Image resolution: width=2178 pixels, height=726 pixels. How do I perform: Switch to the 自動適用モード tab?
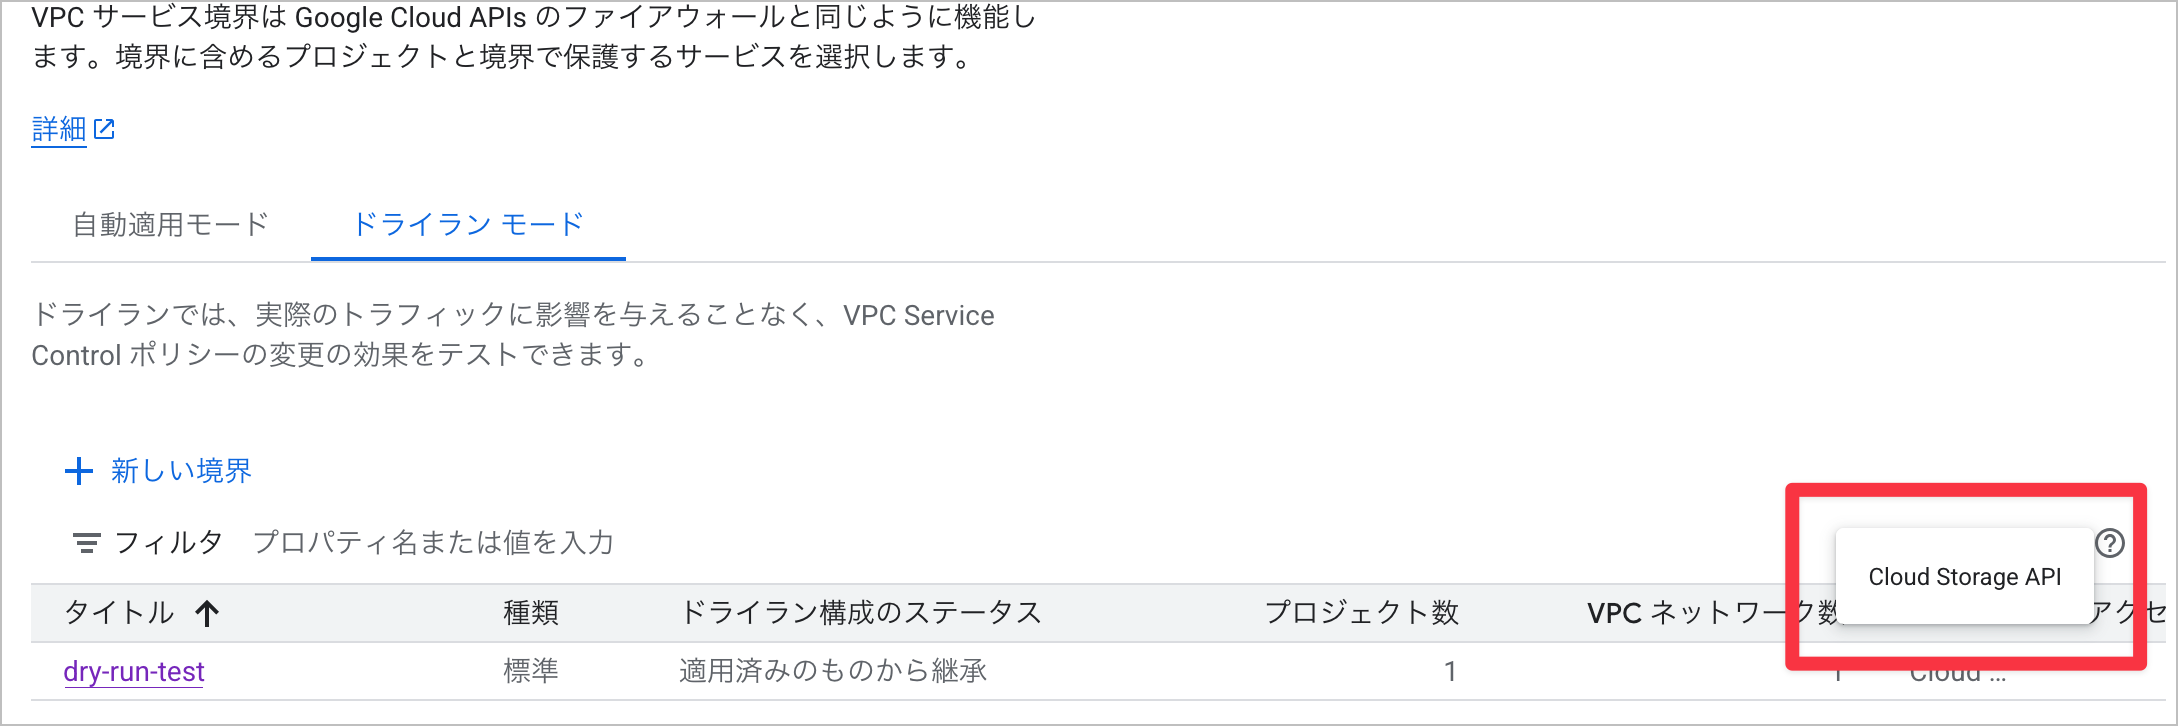(x=171, y=224)
